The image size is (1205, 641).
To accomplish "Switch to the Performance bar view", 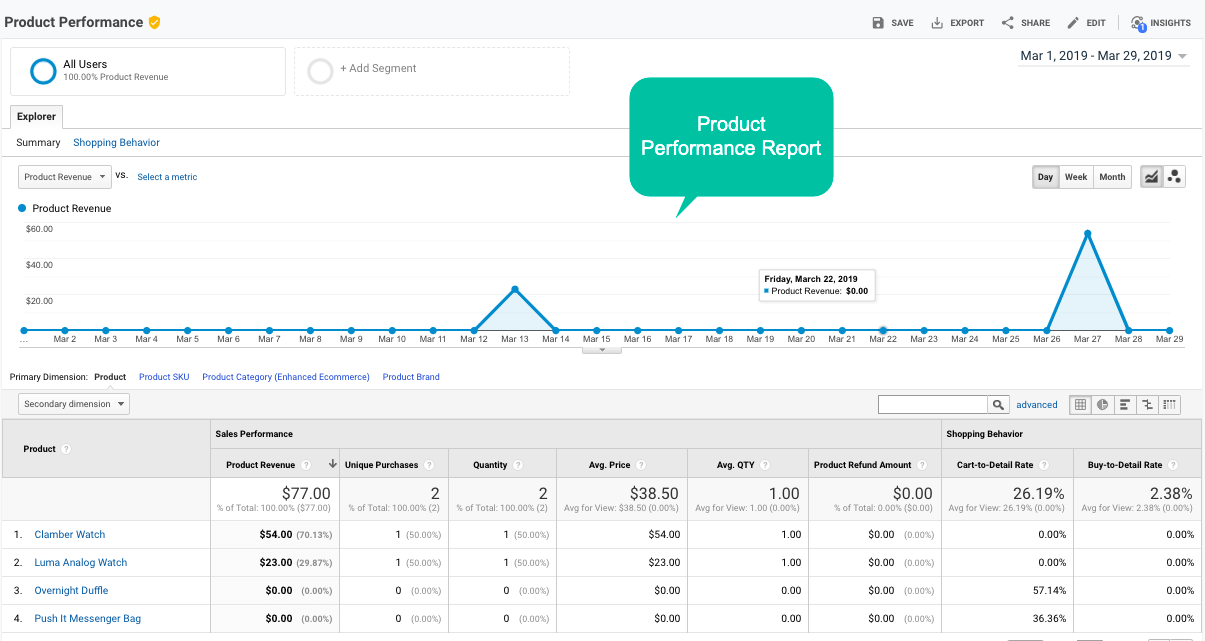I will coord(1125,404).
